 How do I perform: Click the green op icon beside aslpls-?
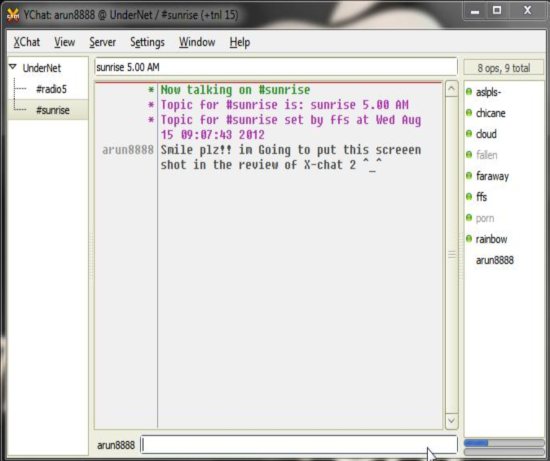pyautogui.click(x=469, y=92)
